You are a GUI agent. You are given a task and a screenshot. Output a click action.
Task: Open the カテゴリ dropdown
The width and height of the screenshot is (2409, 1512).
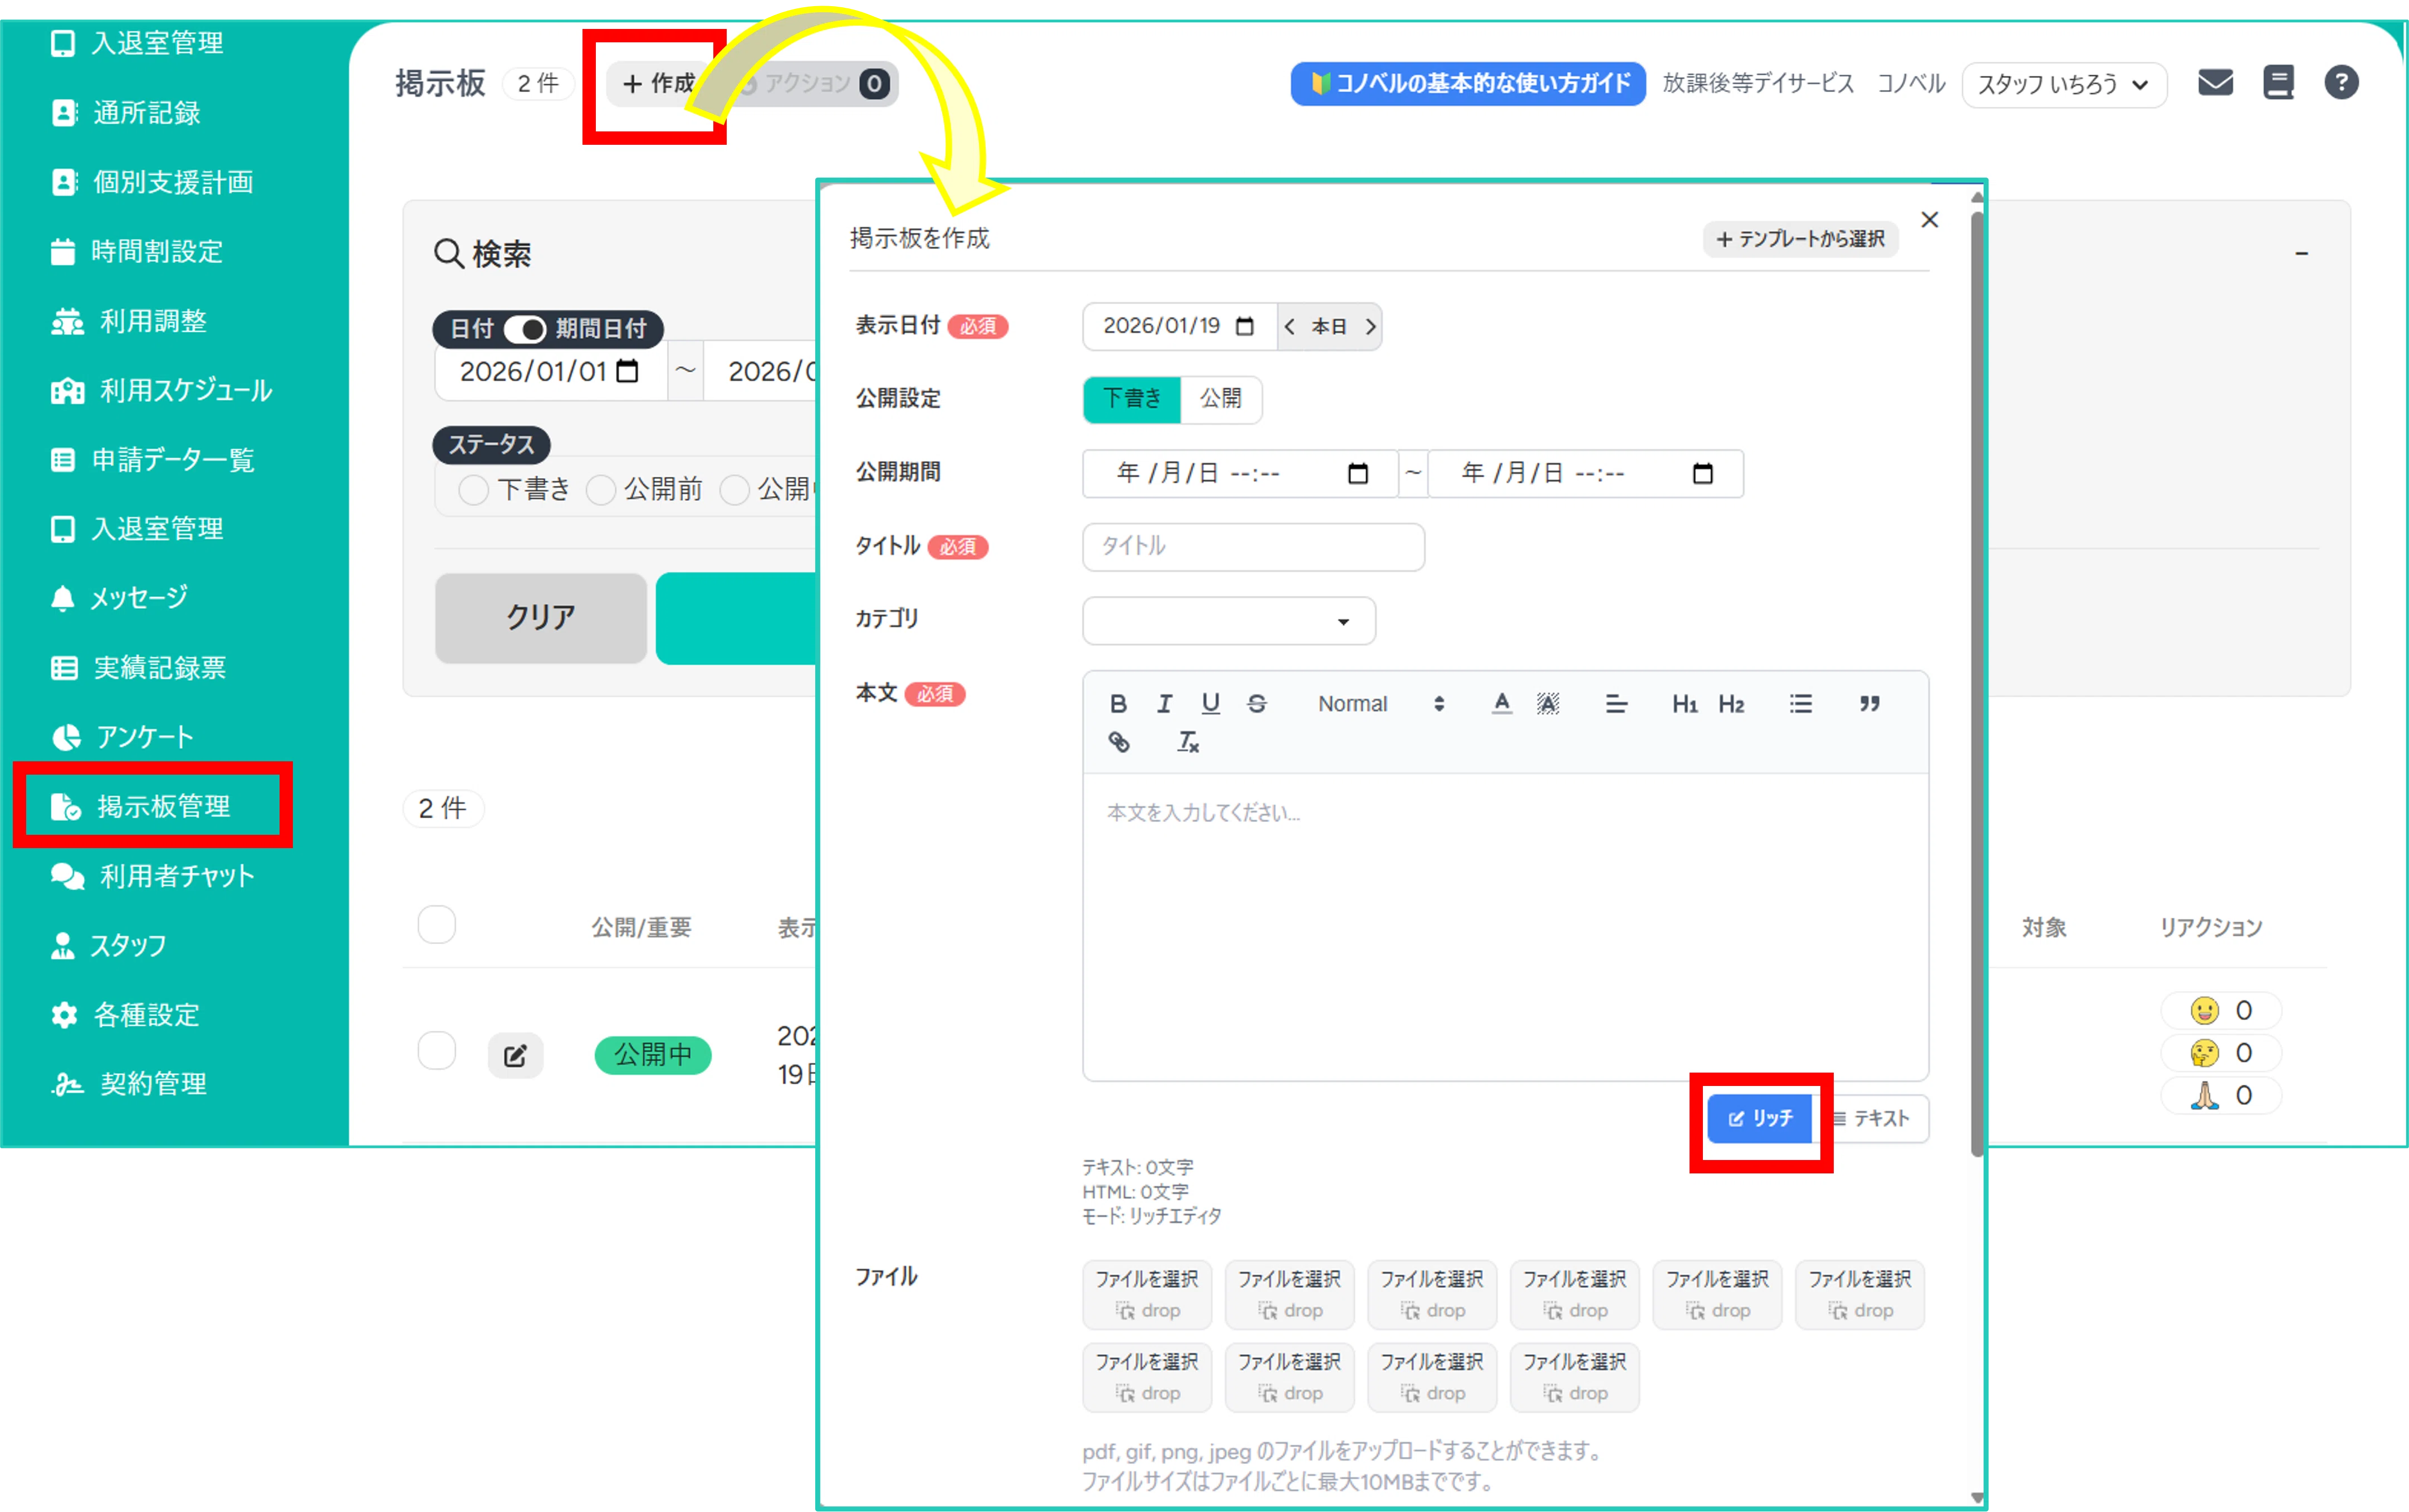tap(1229, 621)
